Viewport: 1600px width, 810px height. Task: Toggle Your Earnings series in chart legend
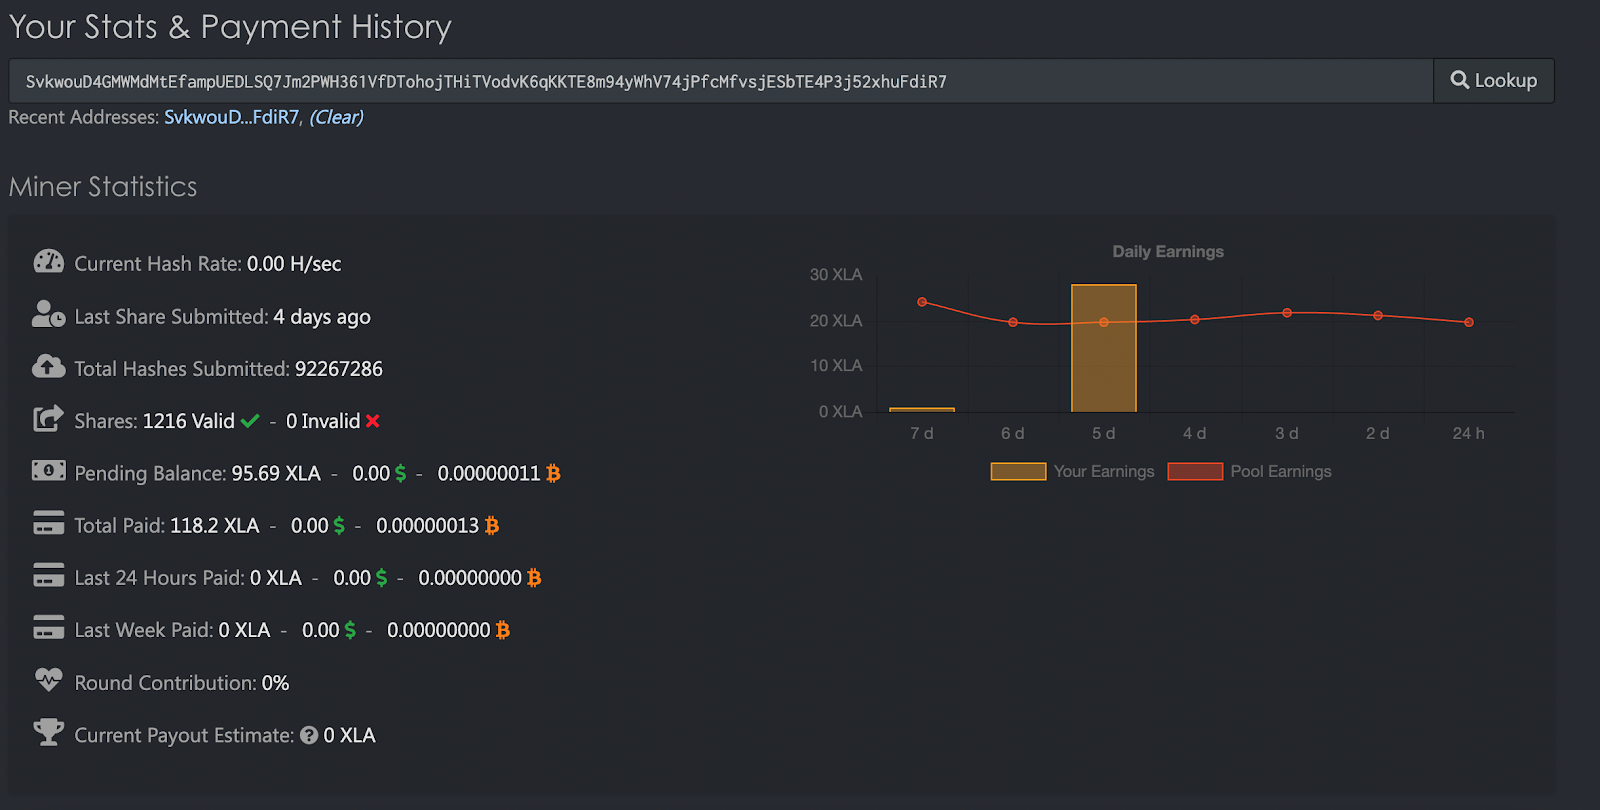(1072, 471)
